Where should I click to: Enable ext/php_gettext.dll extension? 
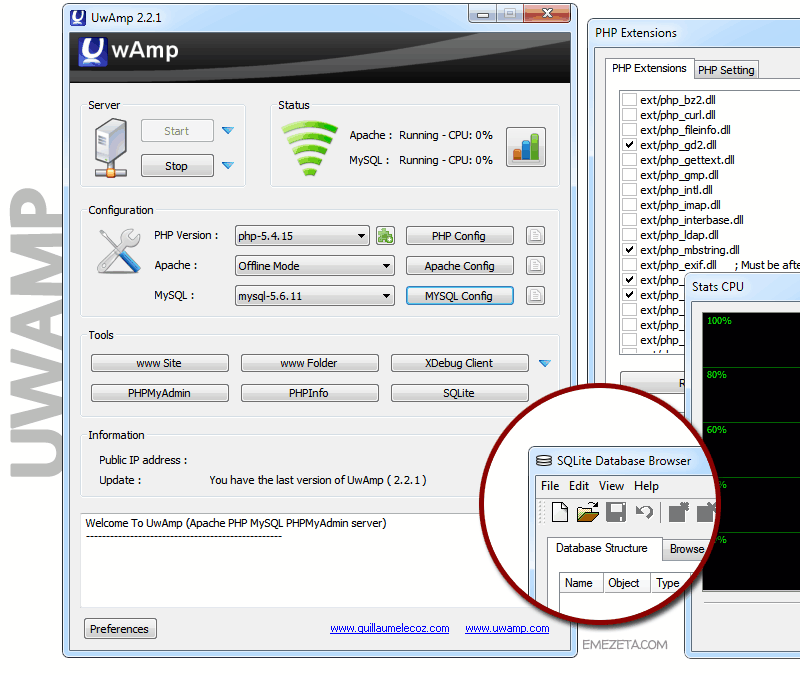pos(630,160)
